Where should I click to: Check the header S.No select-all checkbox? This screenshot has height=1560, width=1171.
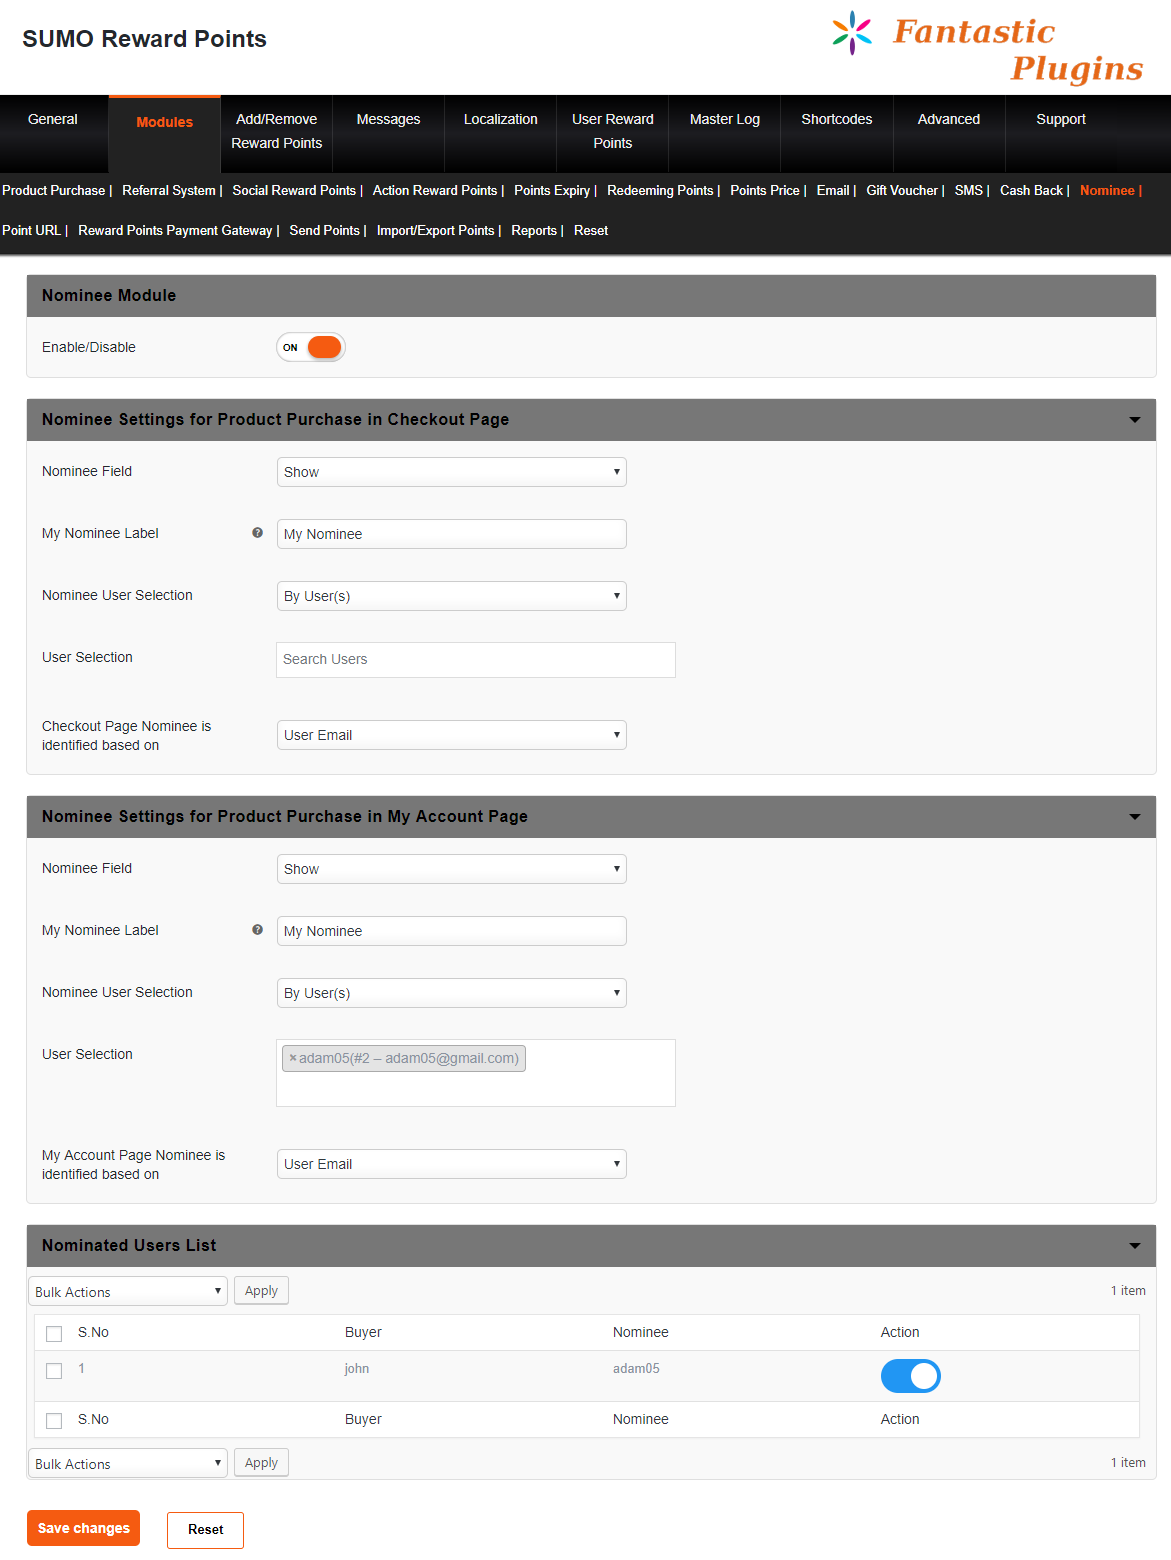54,1334
